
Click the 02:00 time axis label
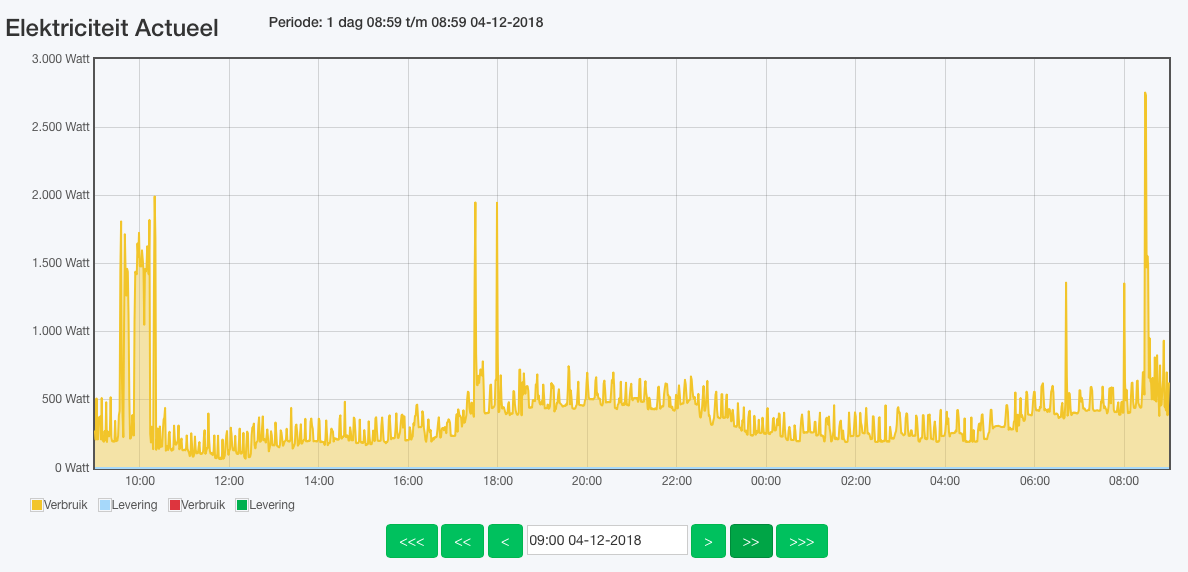coord(855,481)
